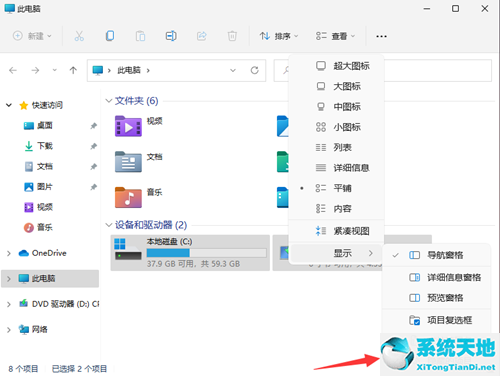500x376 pixels.
Task: Expand the 此电脑 tree node
Action: click(9, 279)
